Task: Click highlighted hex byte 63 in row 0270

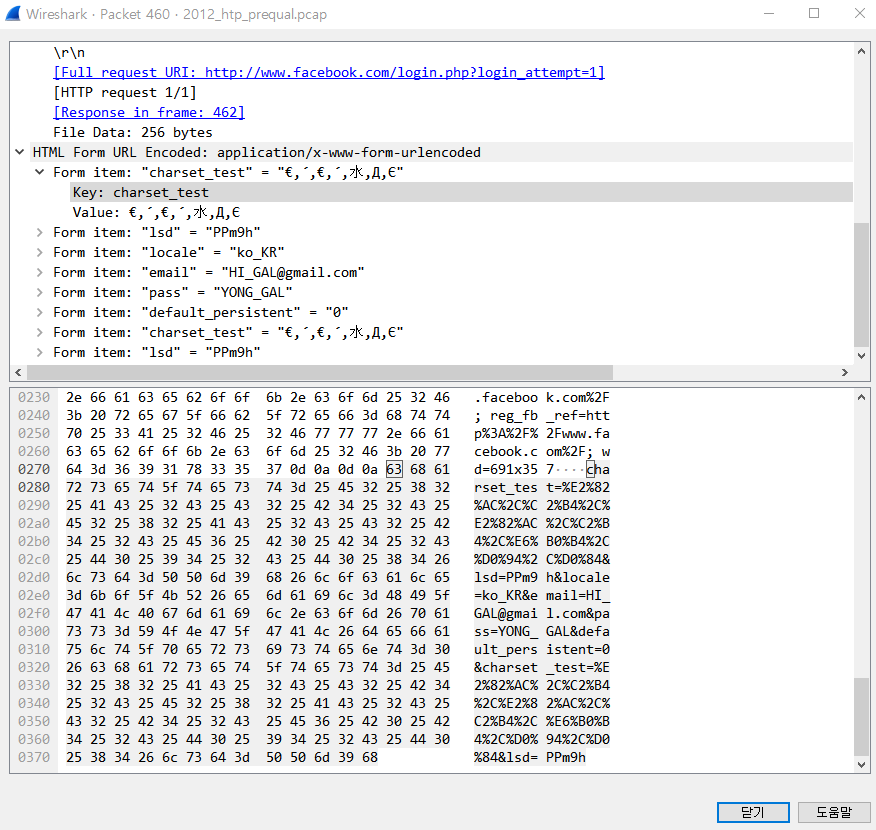Action: (394, 470)
